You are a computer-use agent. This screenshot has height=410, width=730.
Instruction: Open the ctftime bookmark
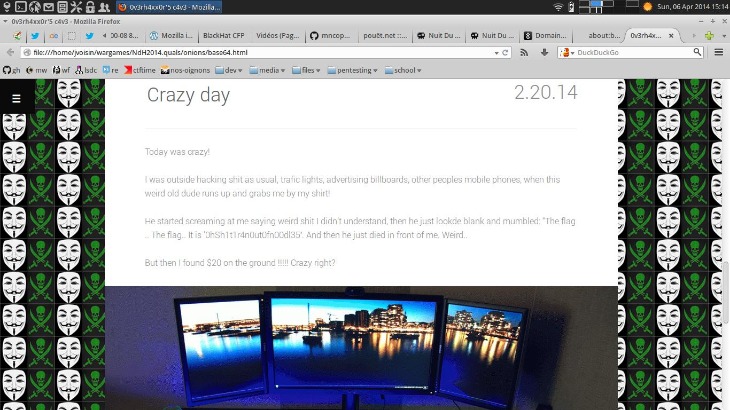(140, 70)
